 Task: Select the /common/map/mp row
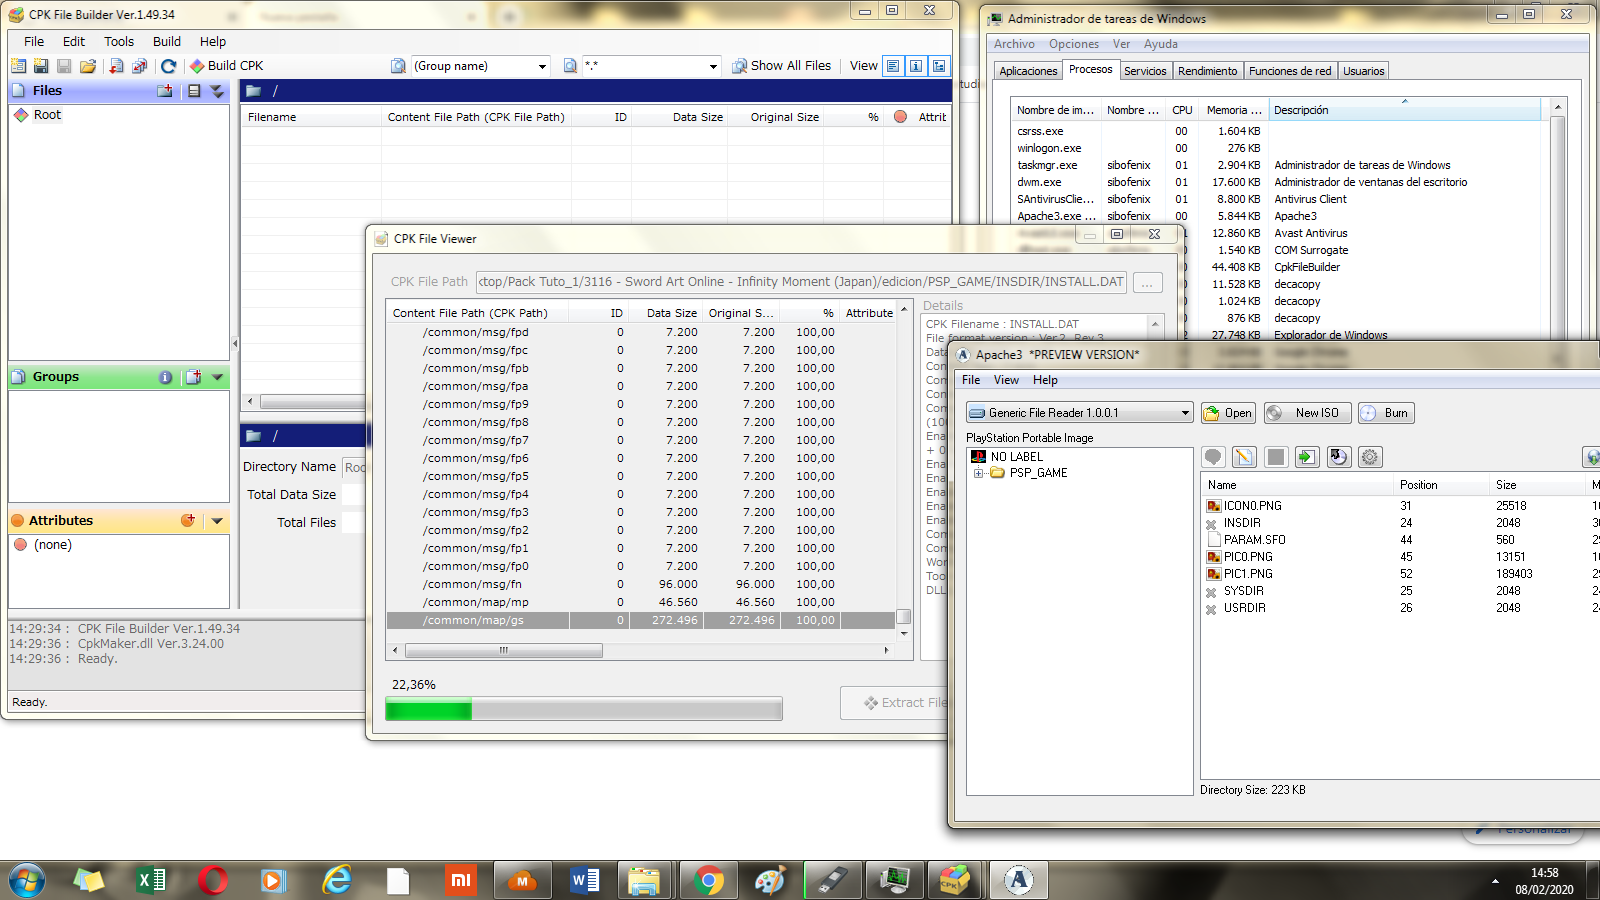pyautogui.click(x=640, y=602)
